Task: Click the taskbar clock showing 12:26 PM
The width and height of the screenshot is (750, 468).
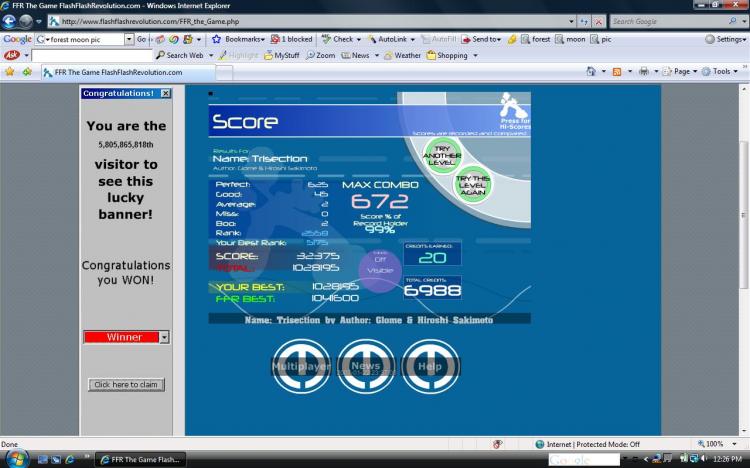Action: [x=727, y=459]
